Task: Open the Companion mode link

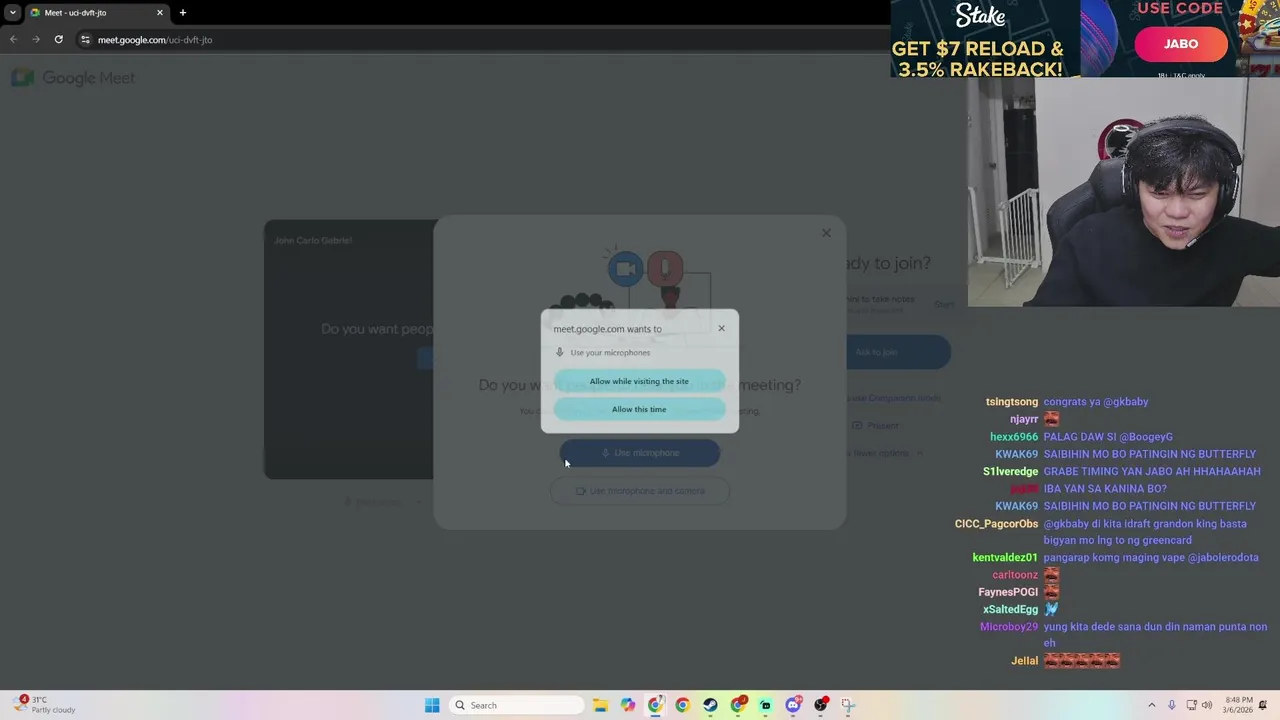Action: tap(893, 398)
